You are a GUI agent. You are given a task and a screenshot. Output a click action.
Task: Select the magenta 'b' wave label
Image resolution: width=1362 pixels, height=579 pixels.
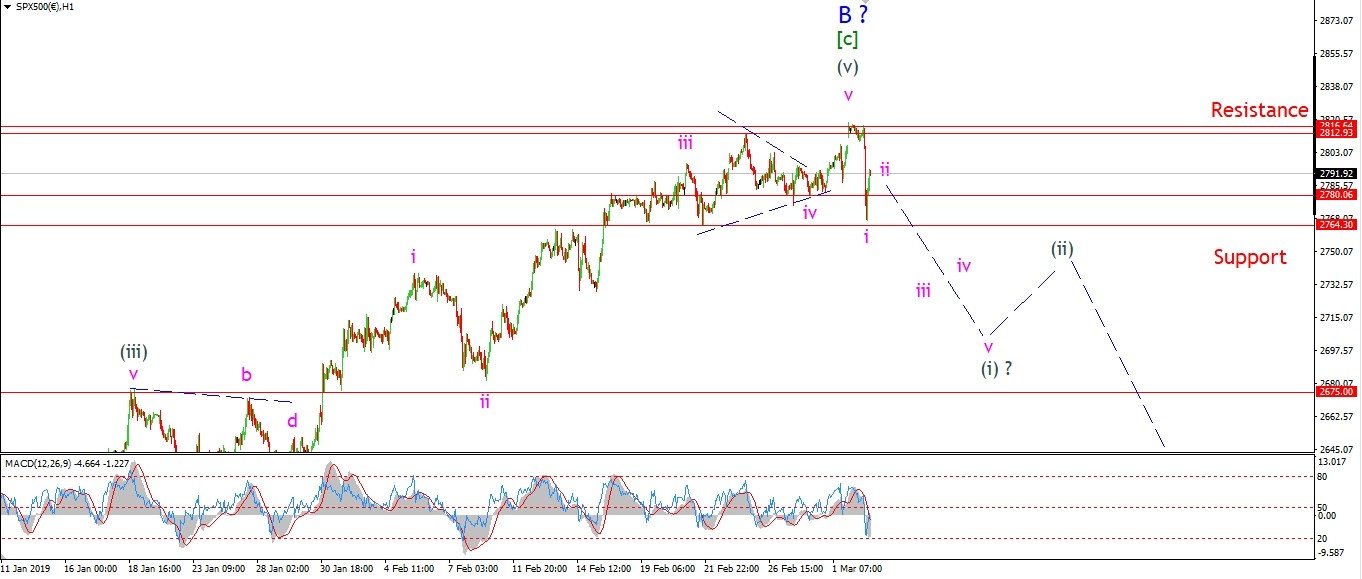[246, 375]
